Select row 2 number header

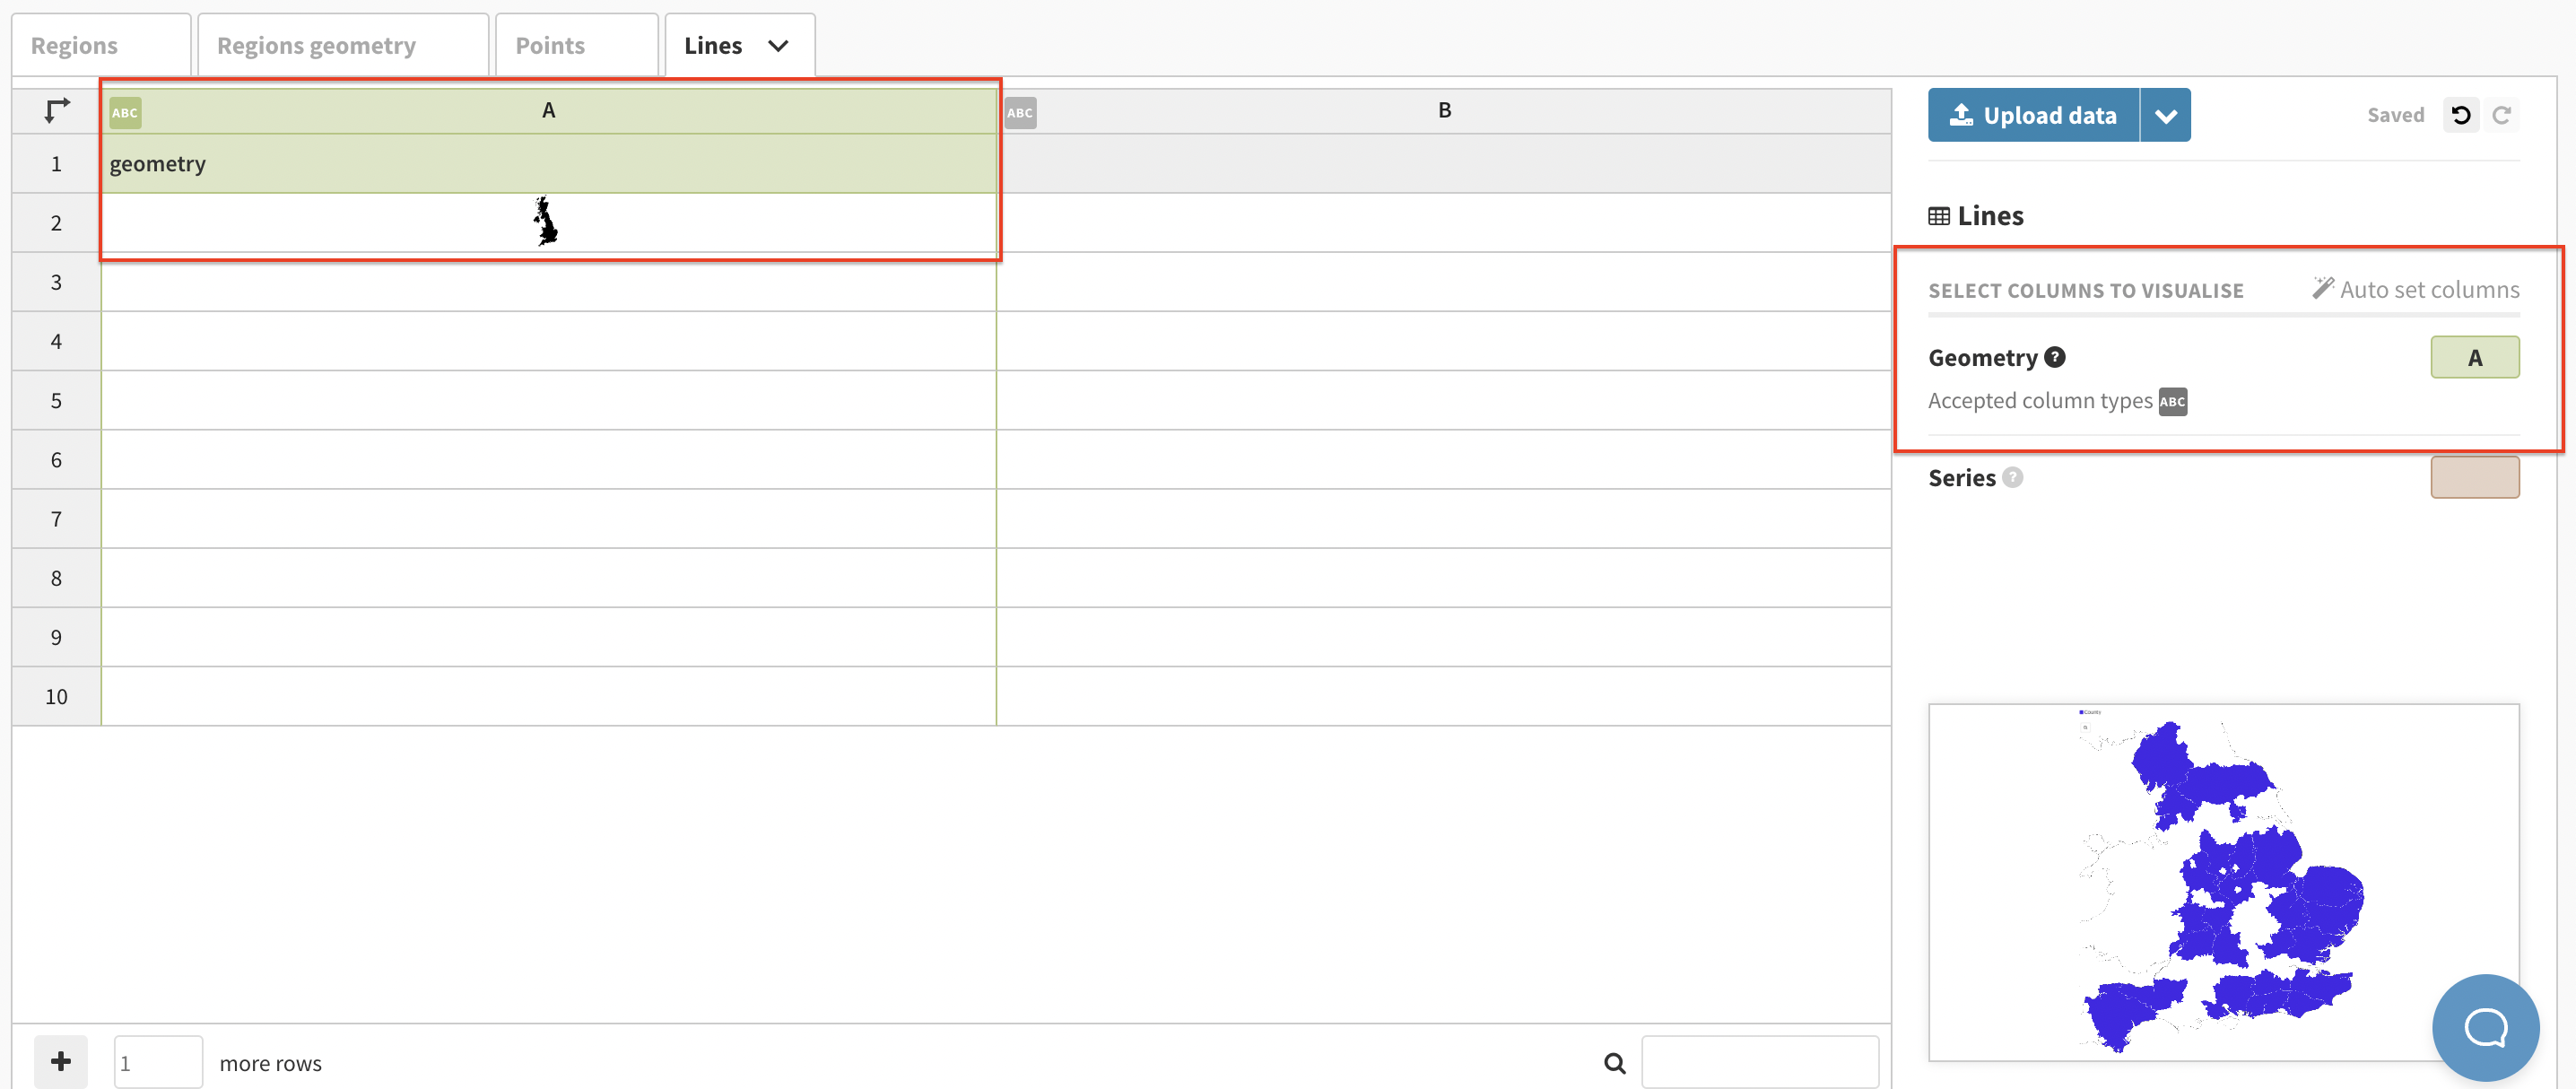[56, 222]
